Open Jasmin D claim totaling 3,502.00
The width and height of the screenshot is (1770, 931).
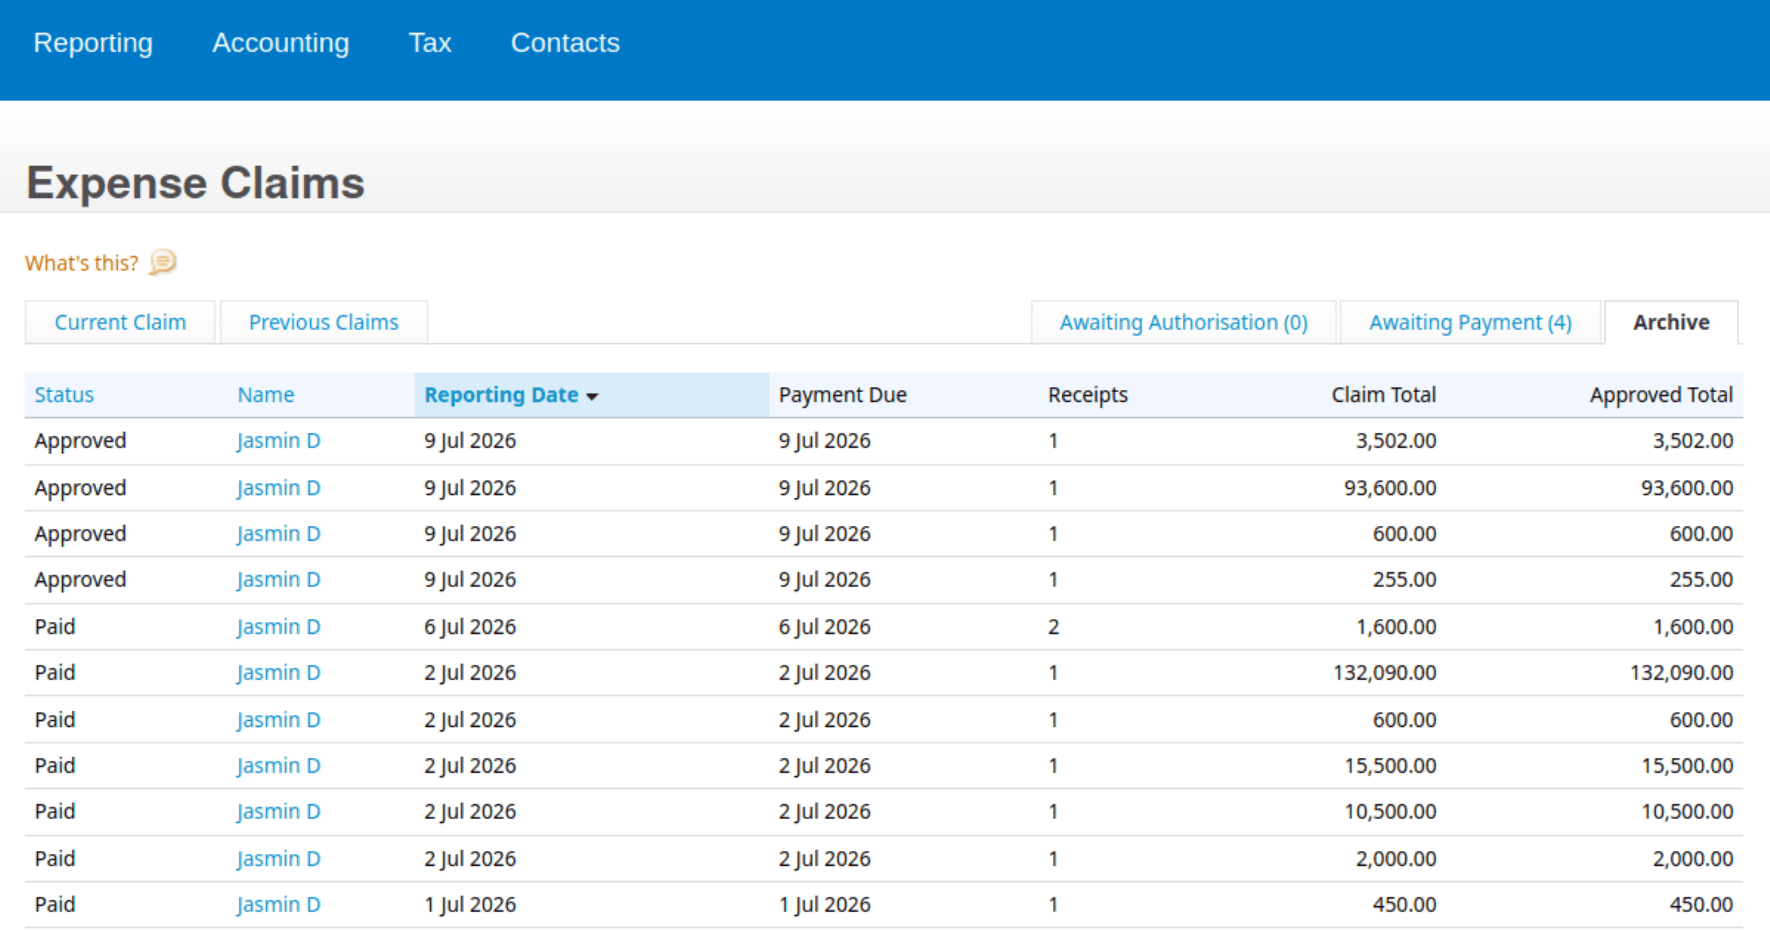click(x=278, y=441)
